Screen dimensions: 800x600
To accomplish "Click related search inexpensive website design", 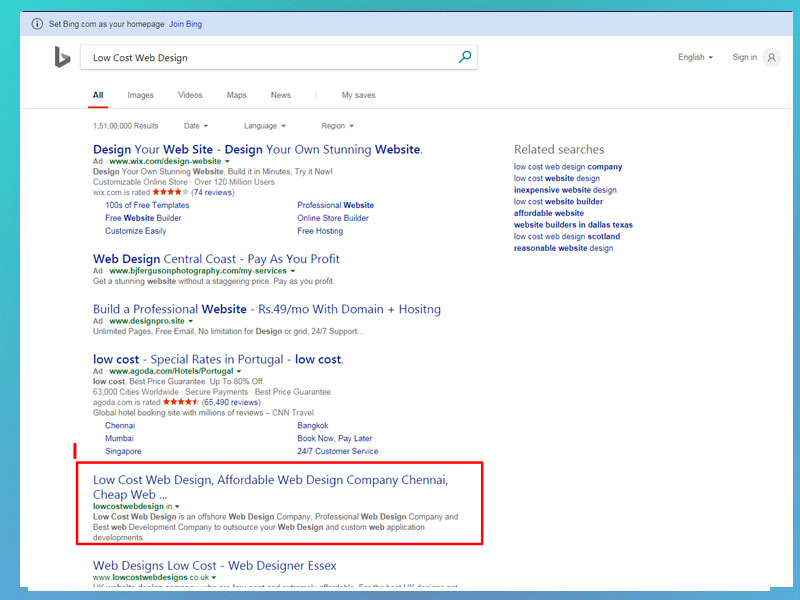I will pos(565,190).
